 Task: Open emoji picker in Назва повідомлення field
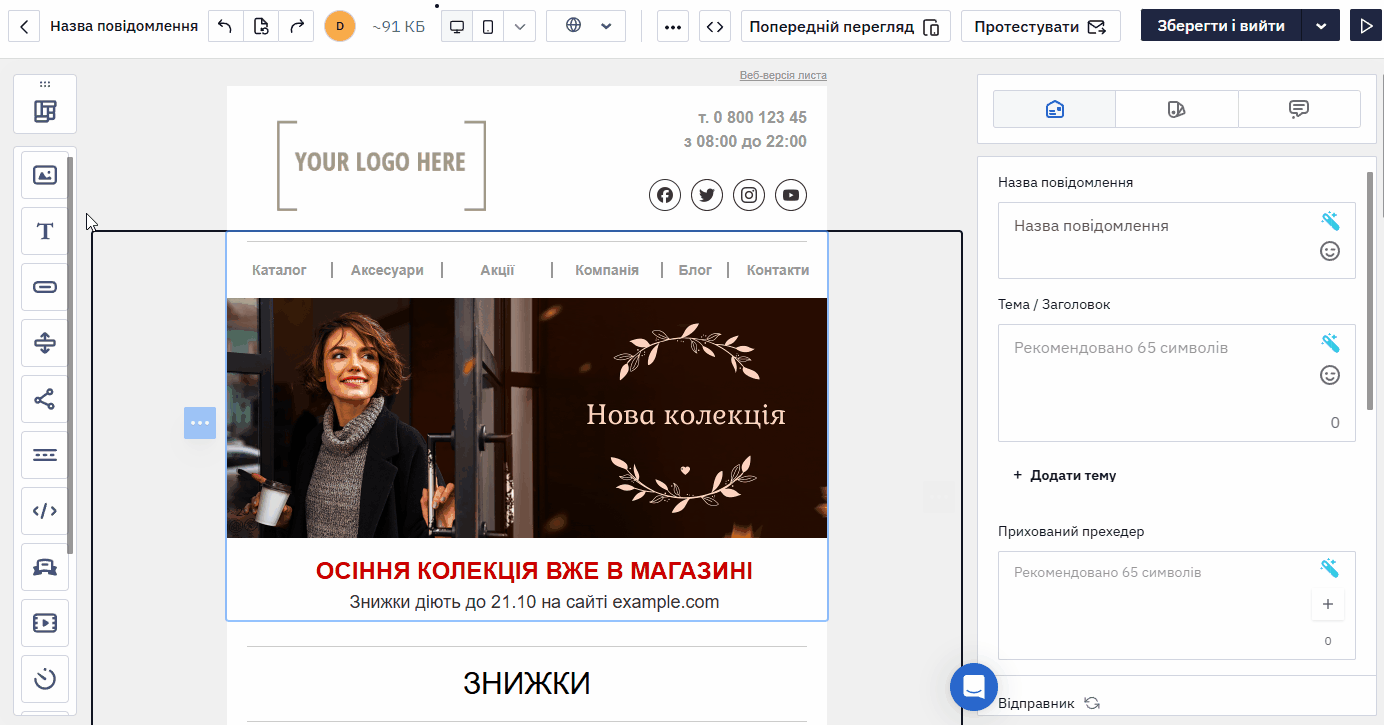[x=1330, y=251]
